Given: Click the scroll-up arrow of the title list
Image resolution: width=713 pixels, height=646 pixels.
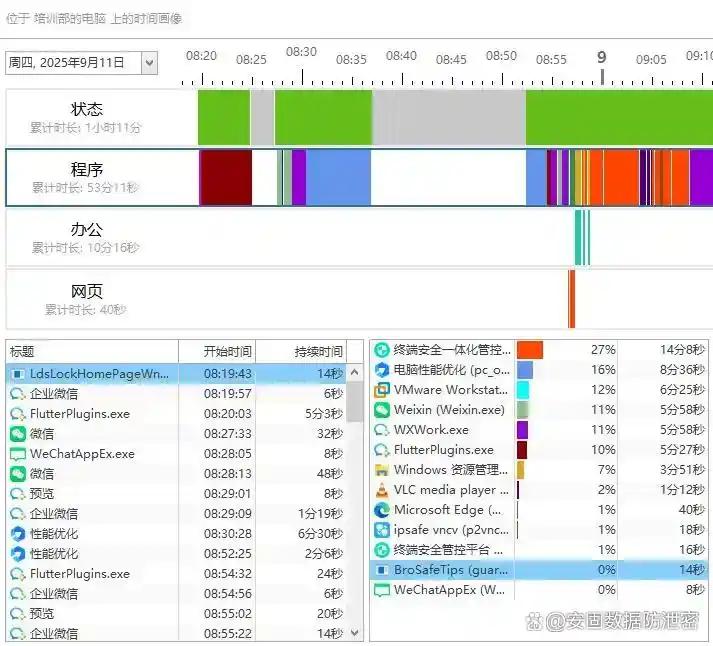Looking at the screenshot, I should 355,372.
